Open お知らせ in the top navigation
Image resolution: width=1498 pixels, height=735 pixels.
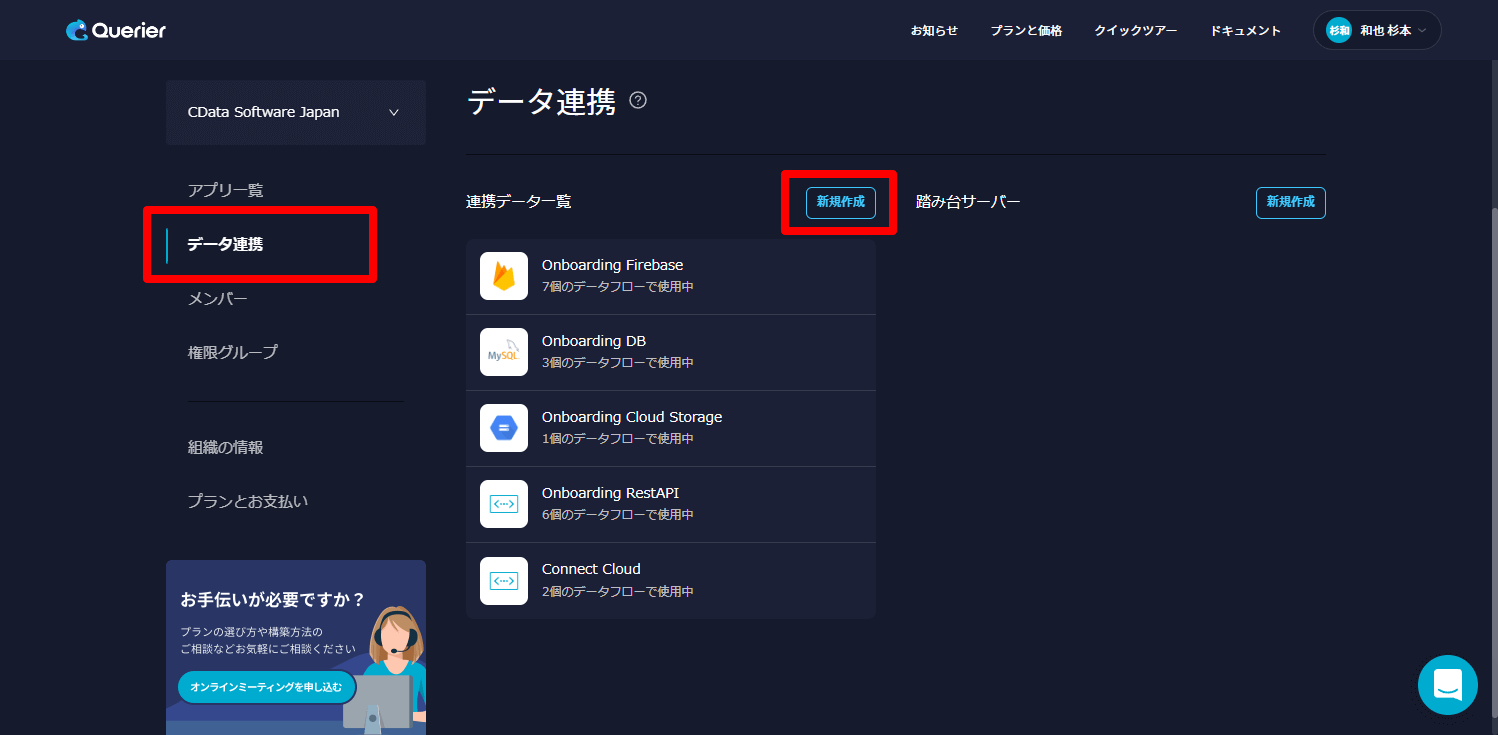tap(934, 30)
